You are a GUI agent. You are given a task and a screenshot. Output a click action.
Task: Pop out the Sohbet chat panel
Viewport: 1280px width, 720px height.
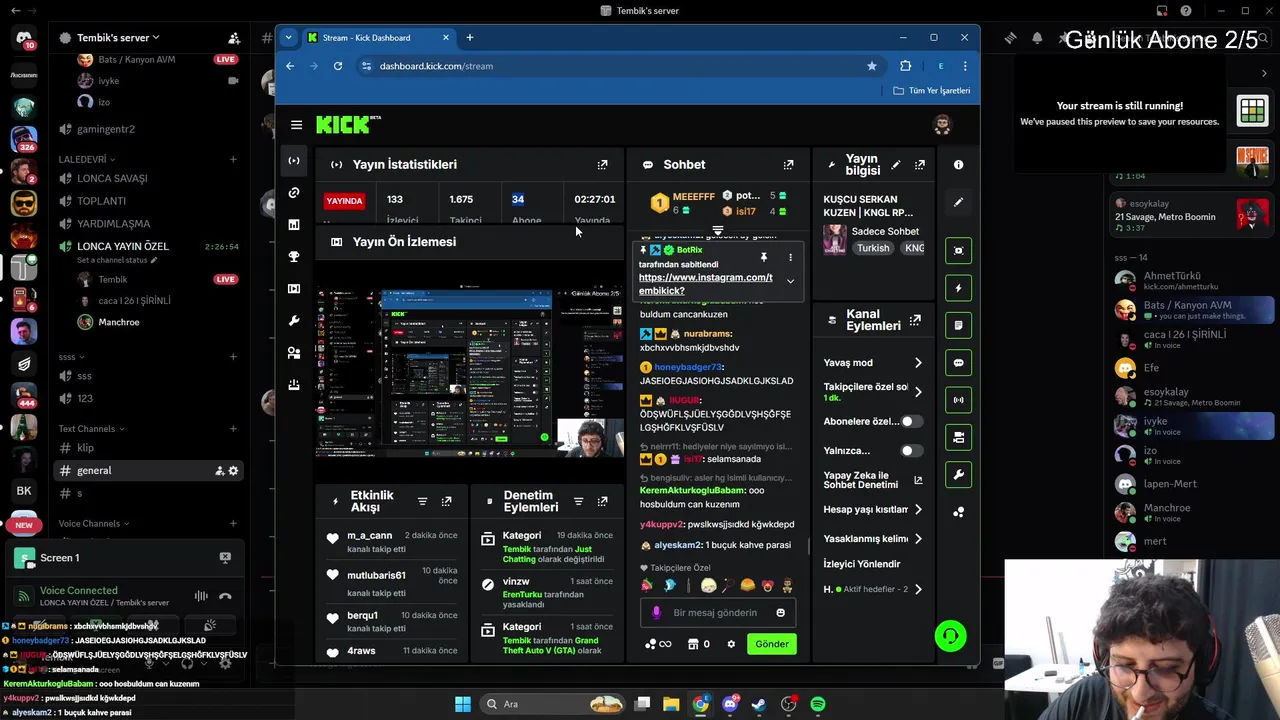coord(788,165)
